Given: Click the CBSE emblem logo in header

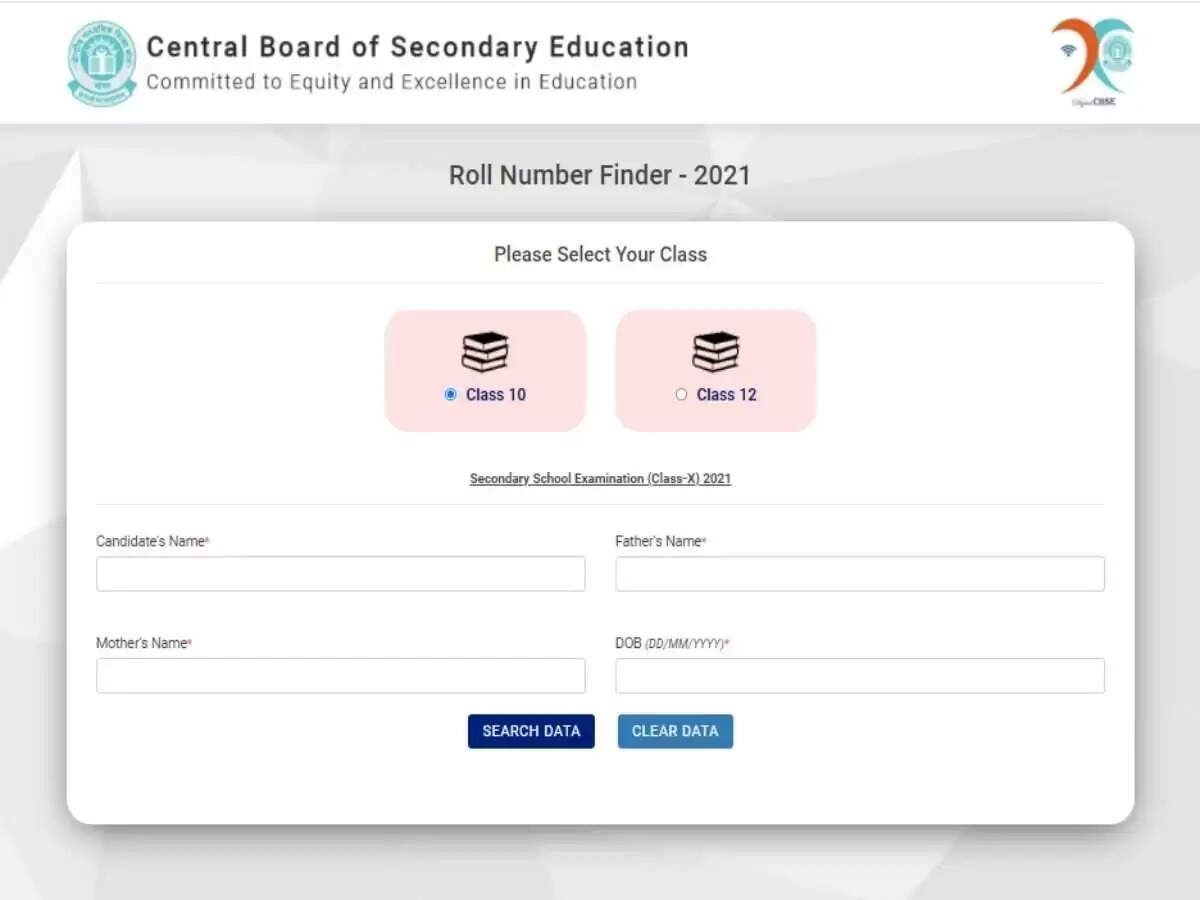Looking at the screenshot, I should coord(102,63).
